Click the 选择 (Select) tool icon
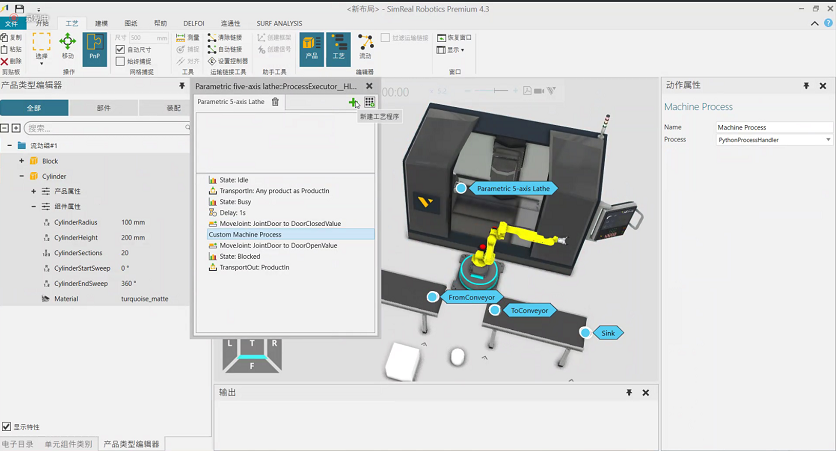 pos(41,43)
